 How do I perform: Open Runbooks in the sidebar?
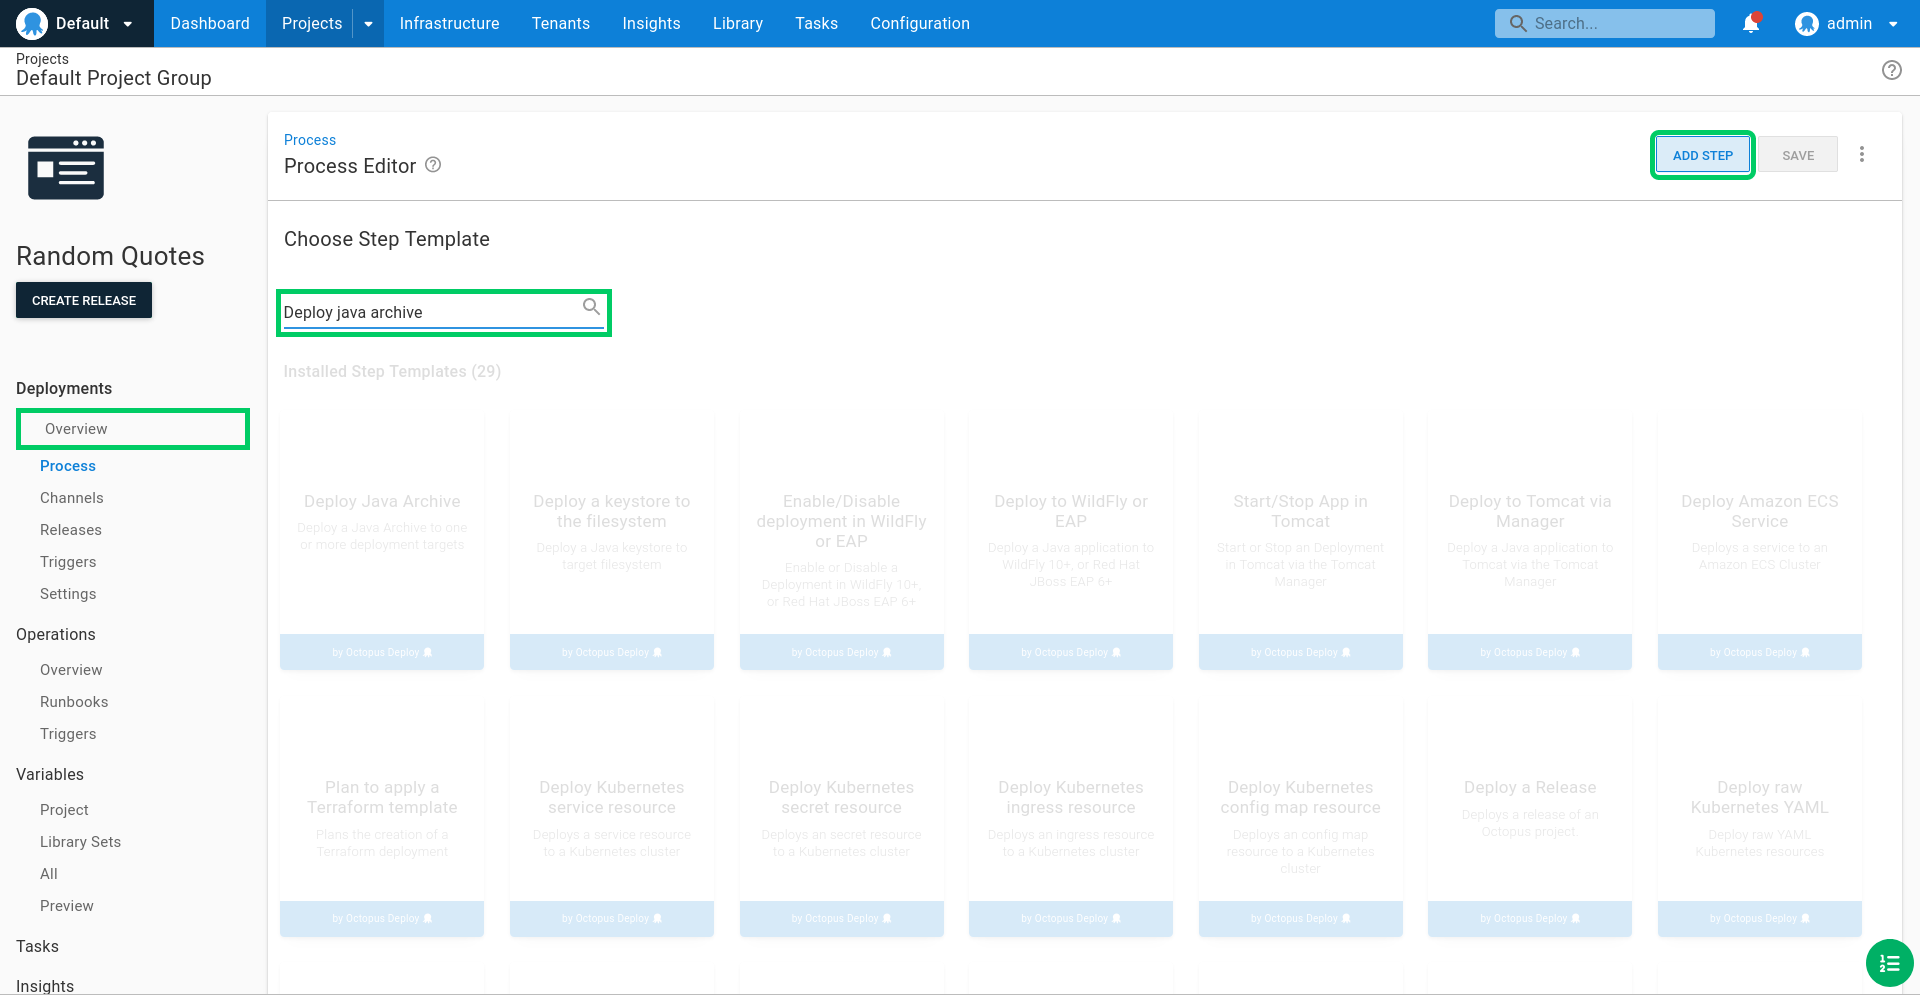[x=74, y=702]
